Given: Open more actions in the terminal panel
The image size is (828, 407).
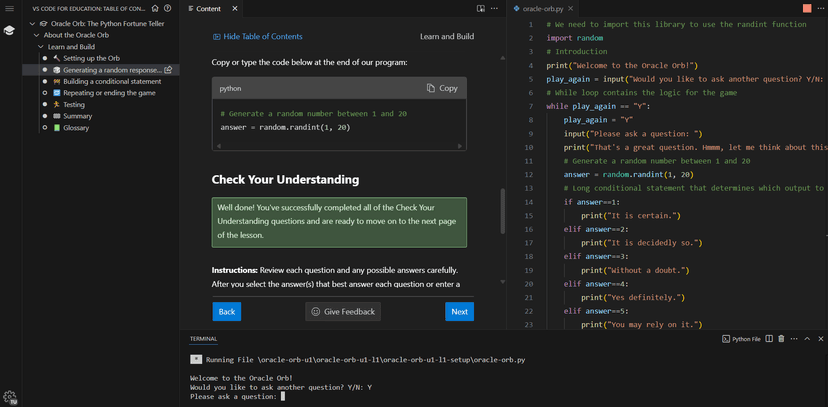Looking at the screenshot, I should 794,339.
